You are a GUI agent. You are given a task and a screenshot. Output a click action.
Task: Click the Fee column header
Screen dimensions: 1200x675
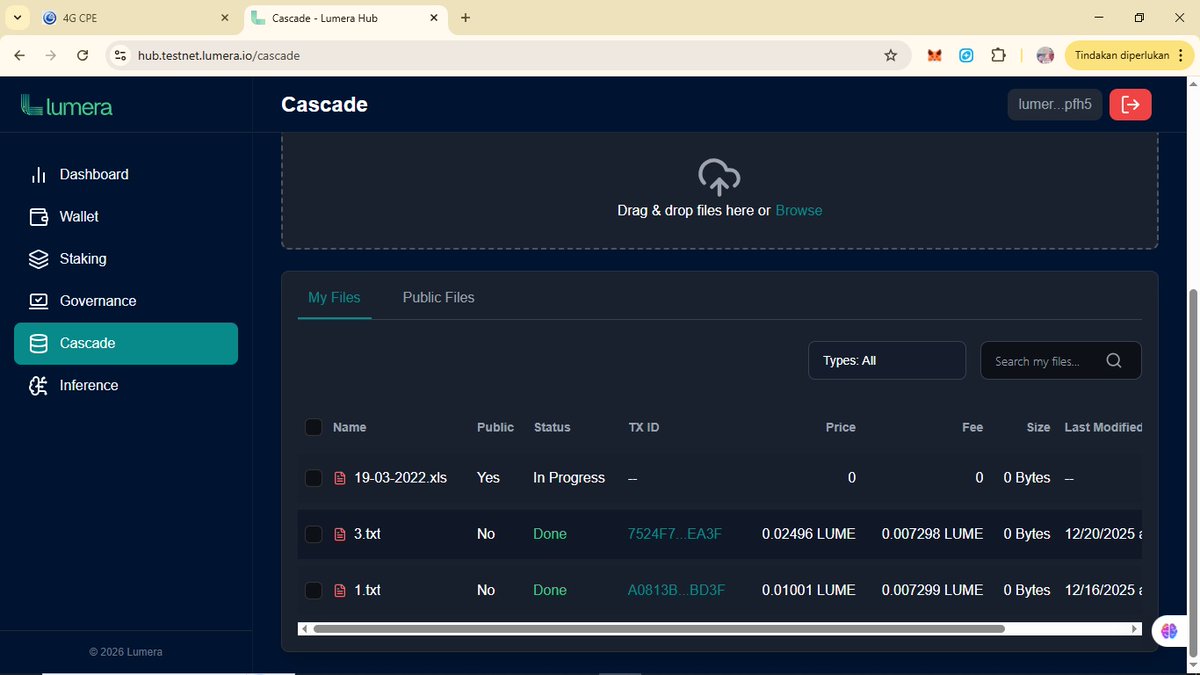973,427
